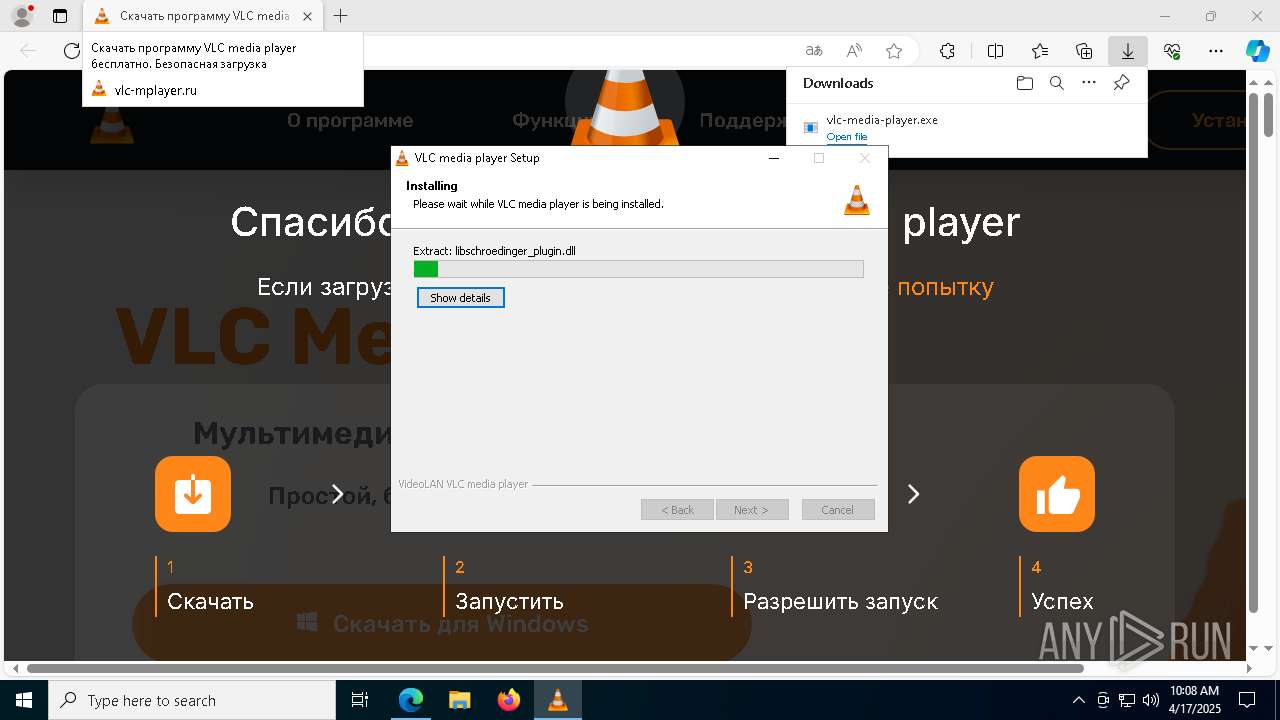This screenshot has width=1280, height=720.
Task: Click Show details in VLC Setup
Action: pos(460,298)
